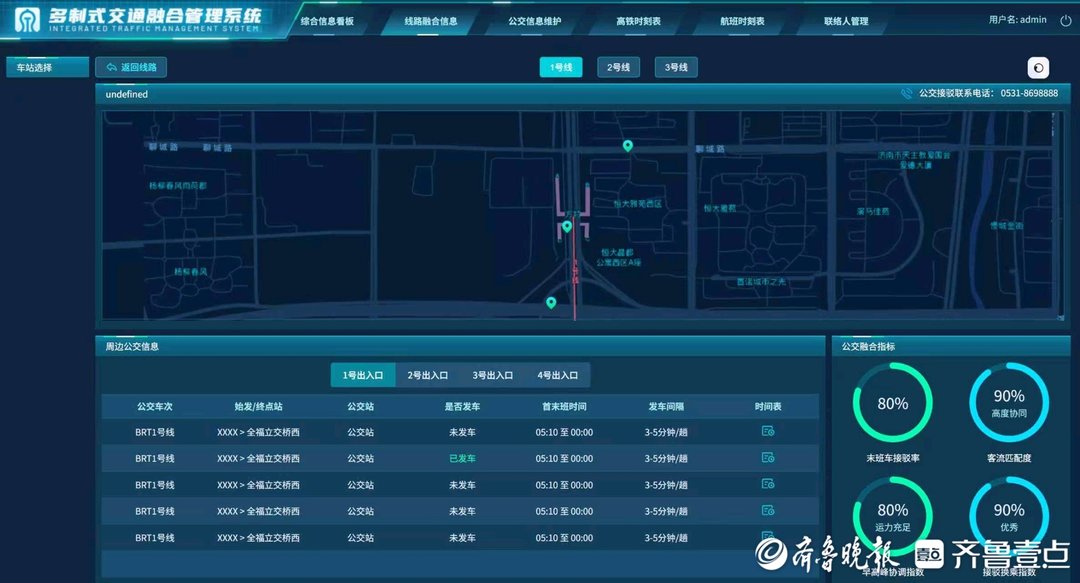The height and width of the screenshot is (583, 1080).
Task: Click the white round toggle icon button
Action: coord(1039,68)
